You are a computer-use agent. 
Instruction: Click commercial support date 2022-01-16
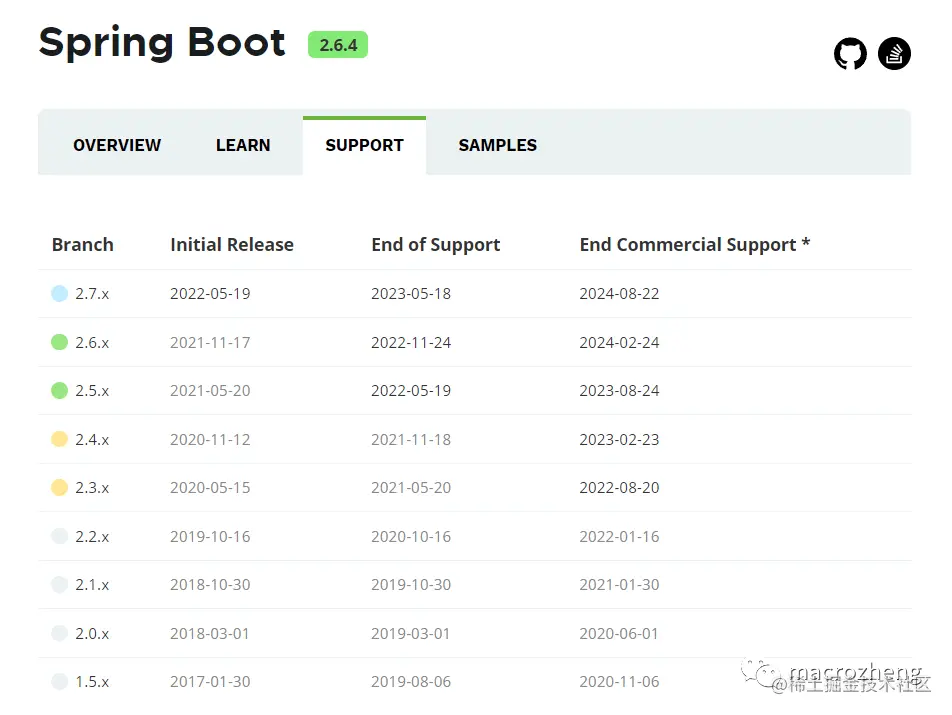pos(619,537)
